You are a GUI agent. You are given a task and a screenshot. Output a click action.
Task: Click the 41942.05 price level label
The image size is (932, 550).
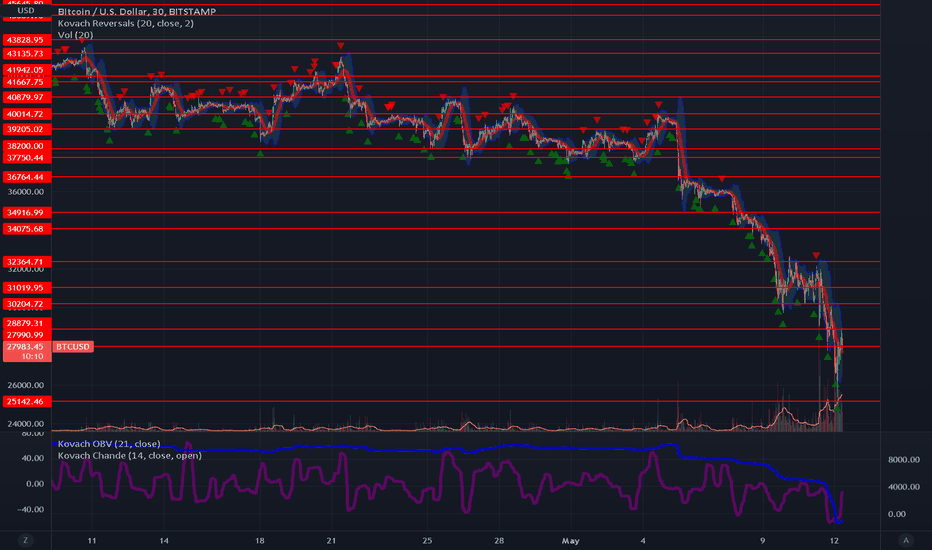point(27,70)
